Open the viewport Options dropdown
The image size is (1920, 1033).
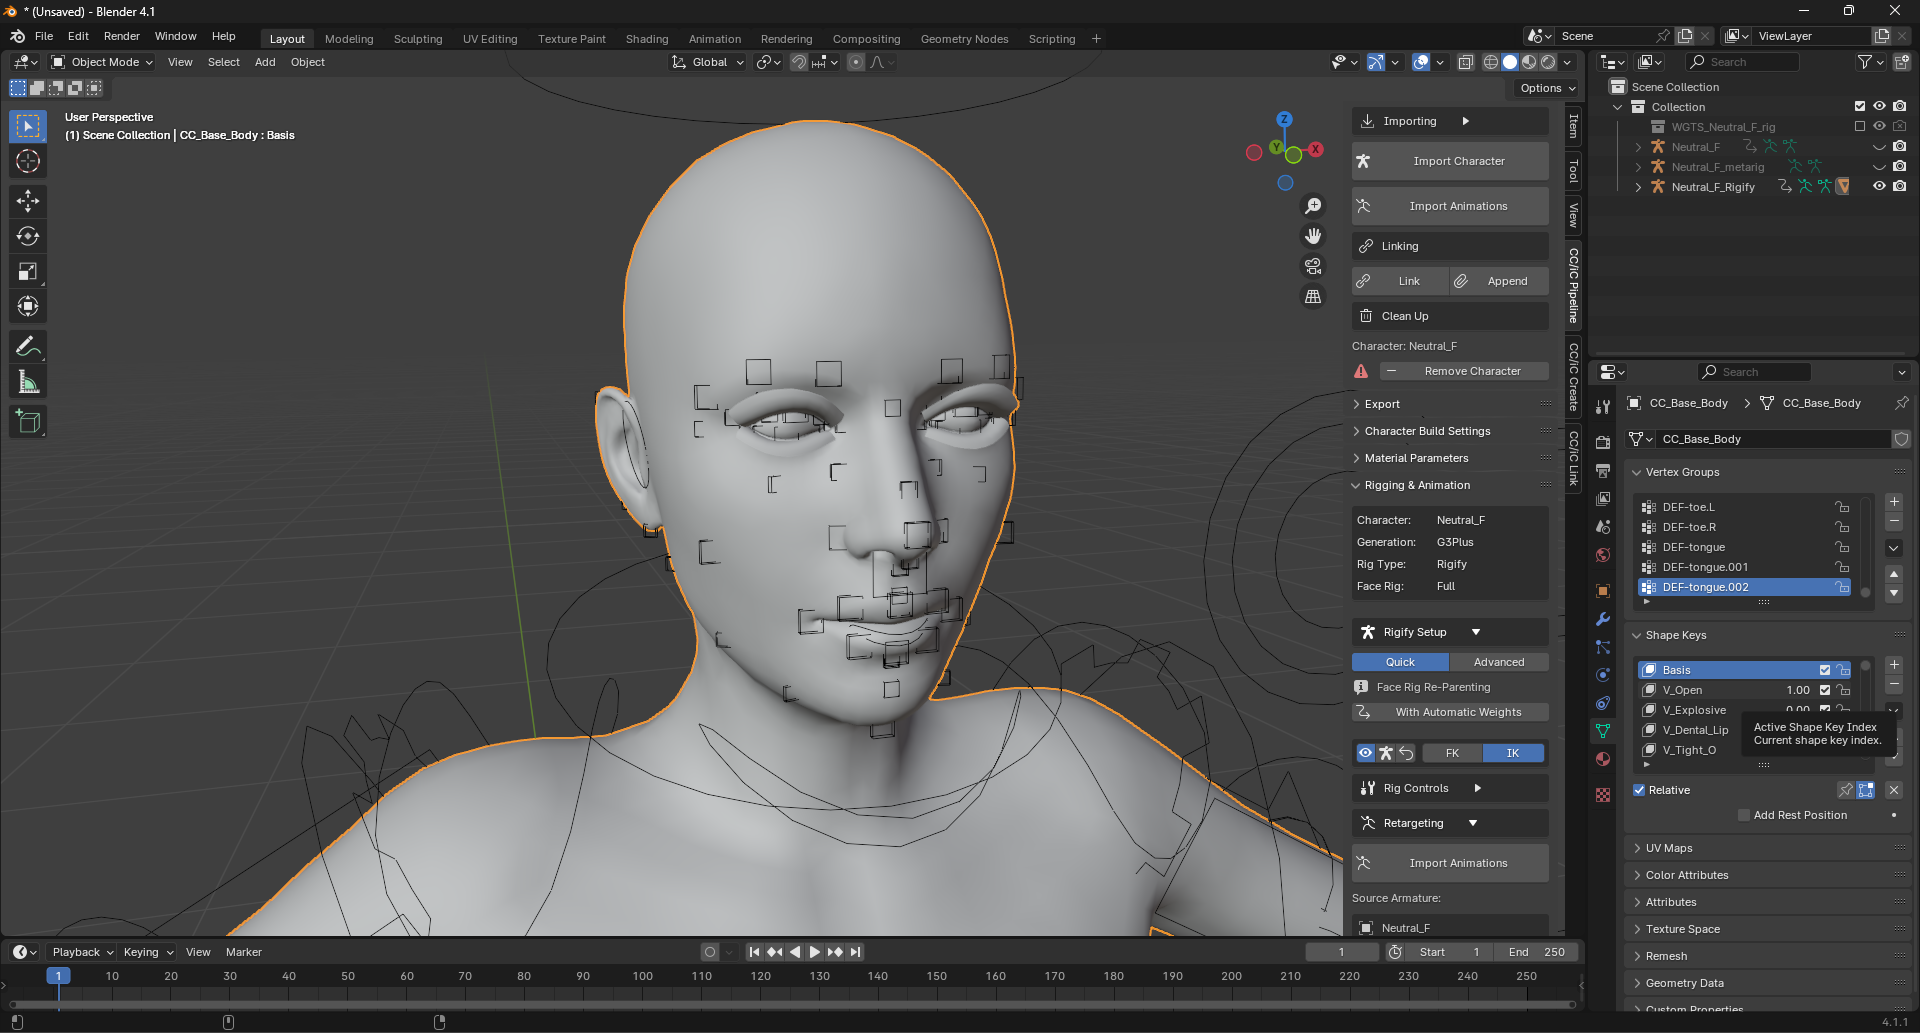click(1547, 88)
